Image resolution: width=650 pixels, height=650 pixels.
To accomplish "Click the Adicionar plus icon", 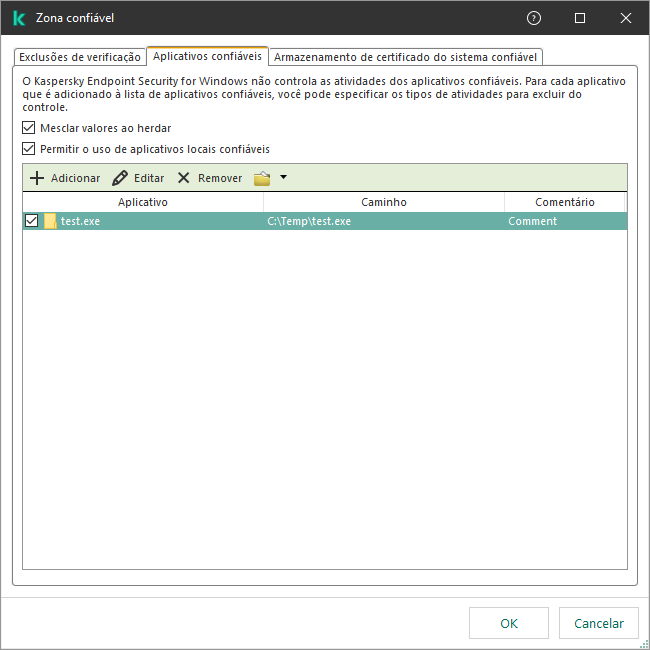I will coord(37,178).
